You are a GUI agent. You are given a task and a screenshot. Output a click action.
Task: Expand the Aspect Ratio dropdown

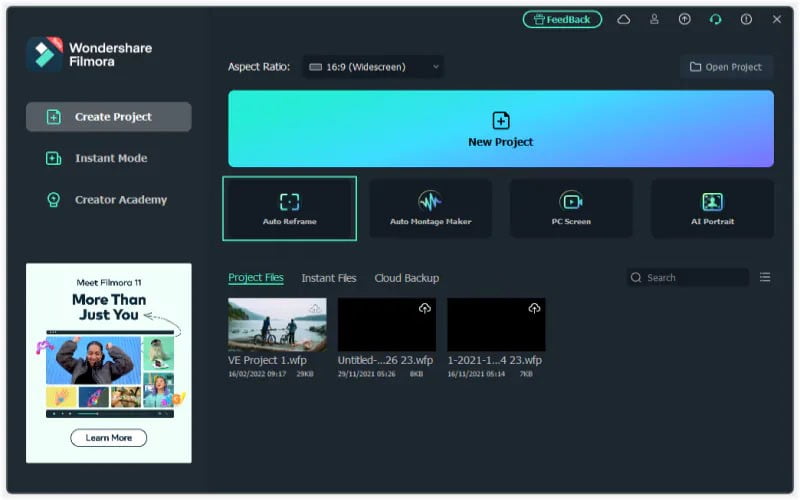tap(373, 67)
